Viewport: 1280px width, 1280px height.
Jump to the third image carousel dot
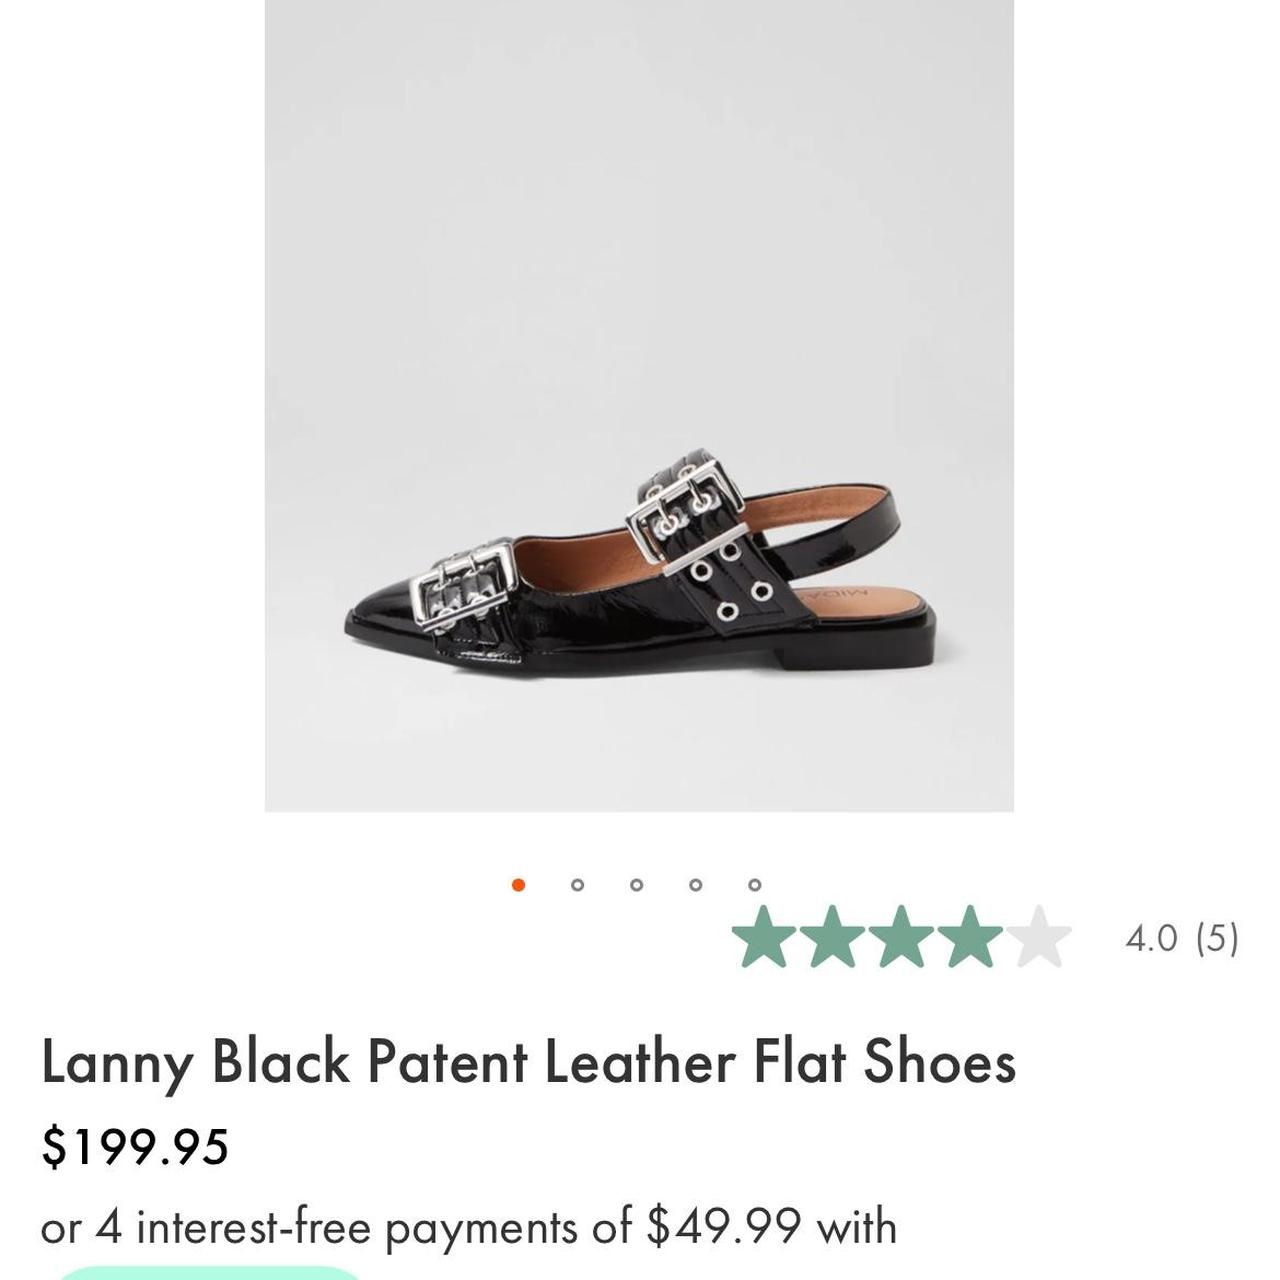click(x=636, y=885)
